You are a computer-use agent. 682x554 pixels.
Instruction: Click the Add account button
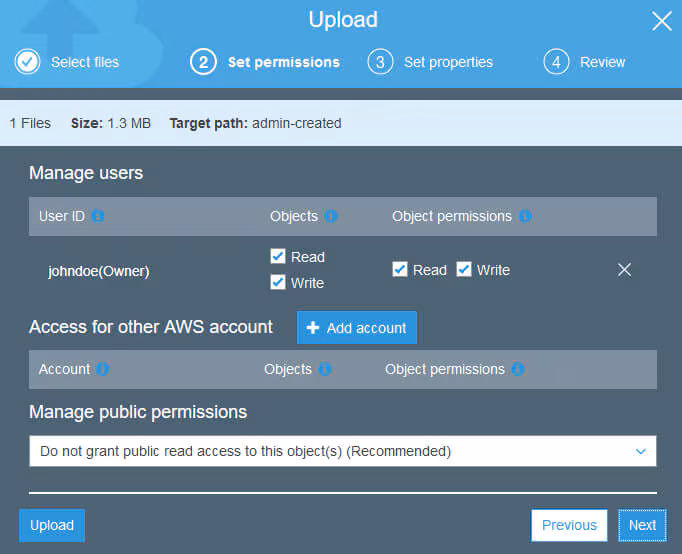357,328
